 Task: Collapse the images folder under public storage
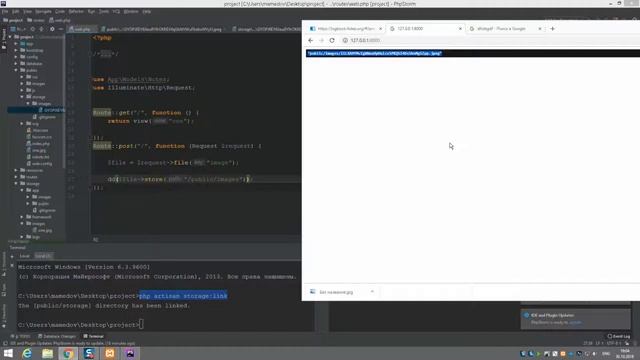(28, 103)
